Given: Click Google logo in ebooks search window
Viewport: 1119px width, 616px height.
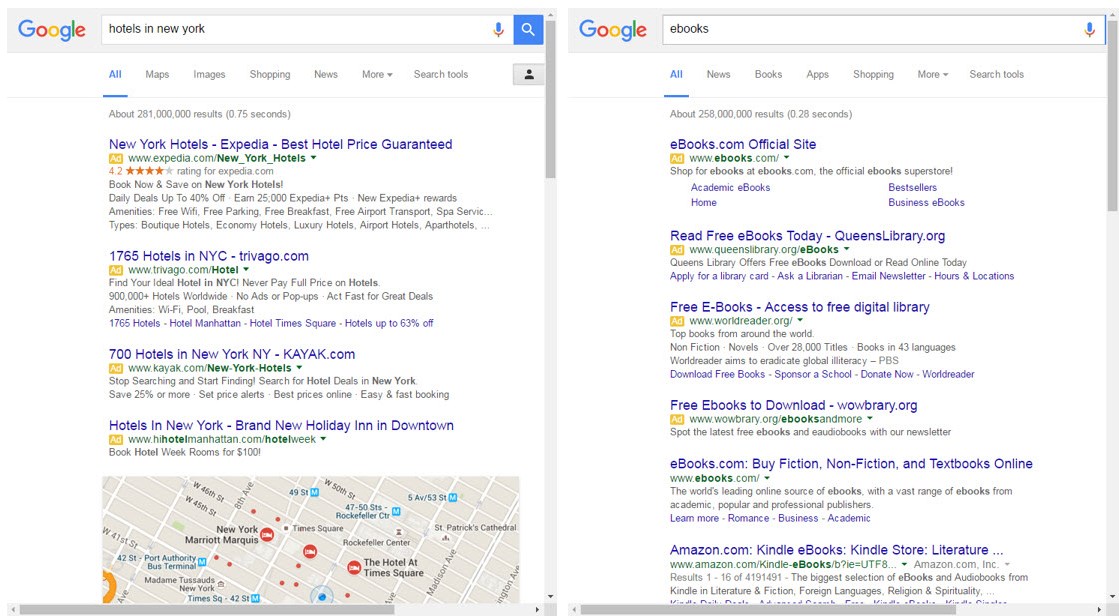Looking at the screenshot, I should coord(613,30).
